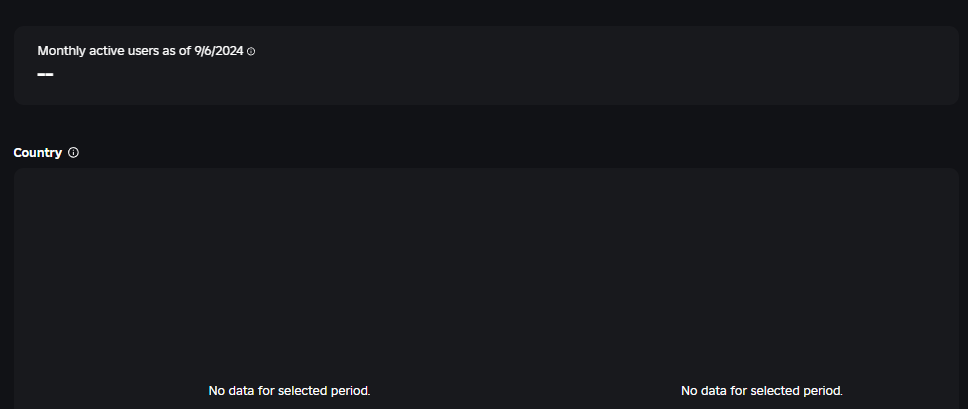The height and width of the screenshot is (409, 968).
Task: Click the 9/6/2024 date text
Action: pos(218,50)
